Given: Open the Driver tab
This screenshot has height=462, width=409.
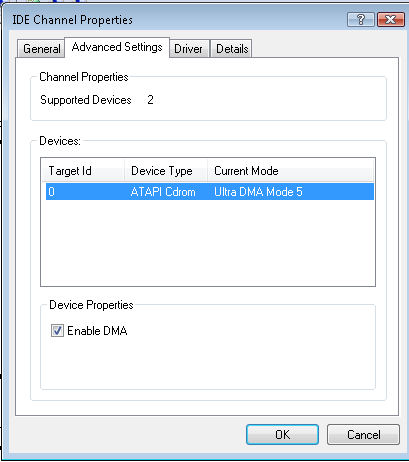Looking at the screenshot, I should [188, 49].
